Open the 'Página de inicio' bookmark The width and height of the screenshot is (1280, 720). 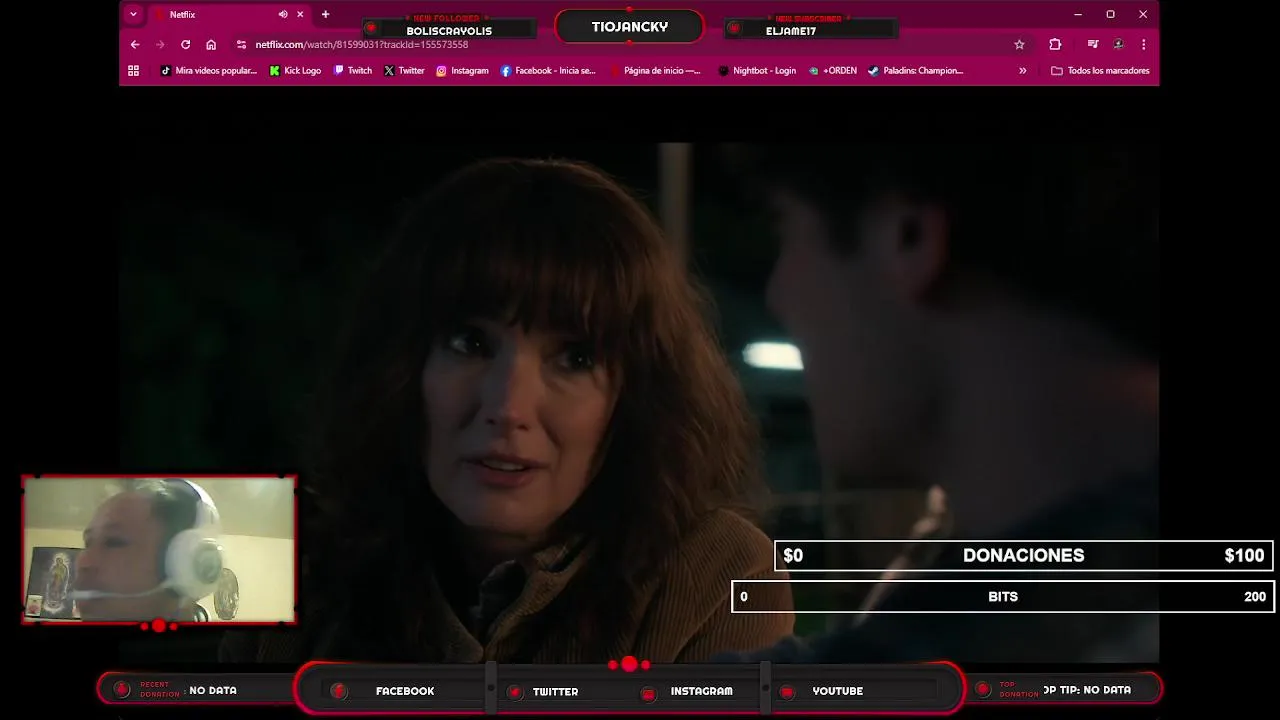click(x=655, y=70)
